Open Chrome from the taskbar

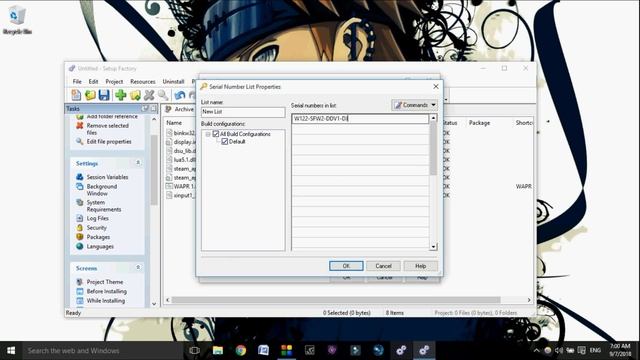click(x=241, y=350)
